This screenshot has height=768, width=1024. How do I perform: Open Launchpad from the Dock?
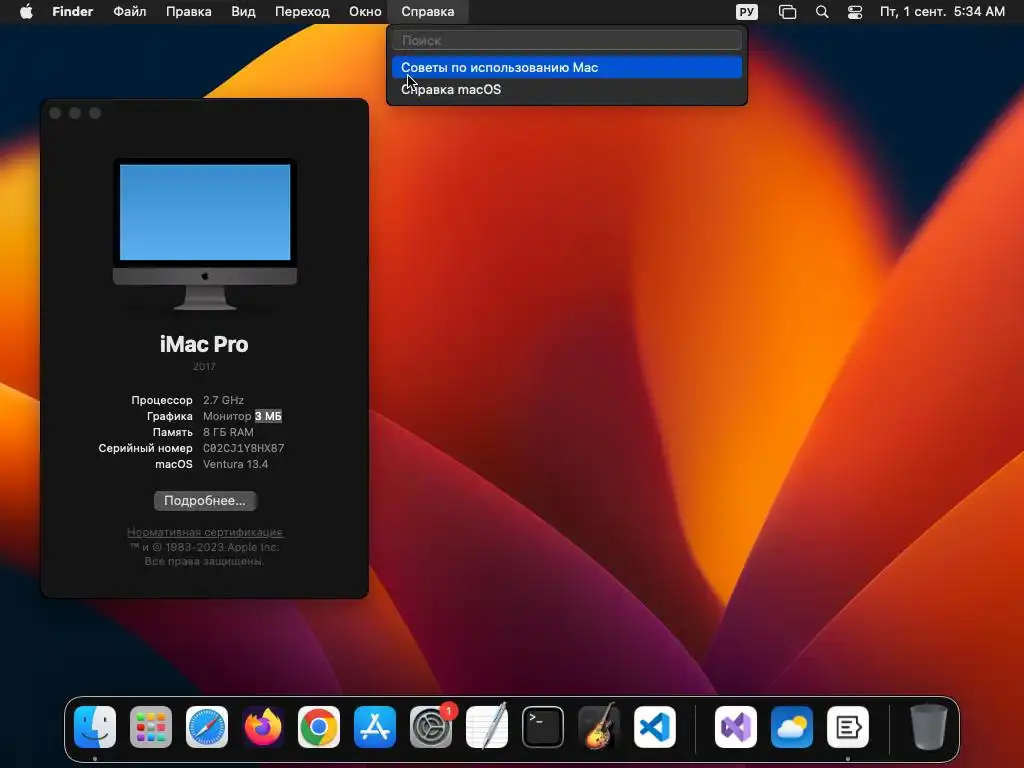tap(151, 727)
